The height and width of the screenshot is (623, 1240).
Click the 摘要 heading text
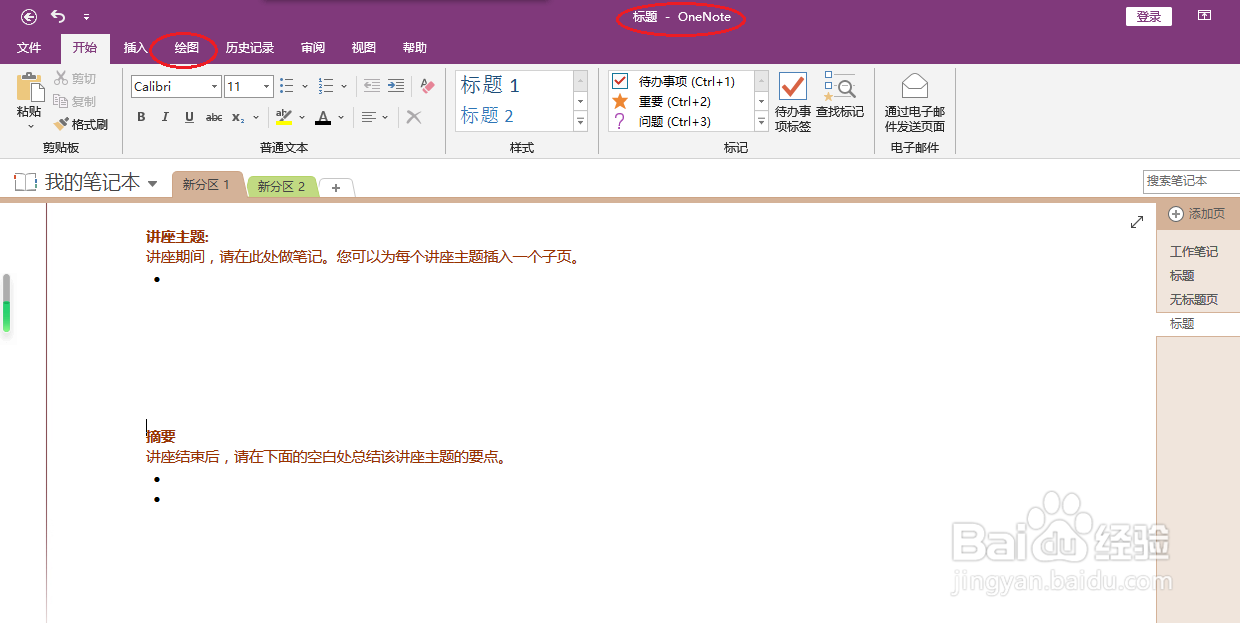pyautogui.click(x=161, y=437)
